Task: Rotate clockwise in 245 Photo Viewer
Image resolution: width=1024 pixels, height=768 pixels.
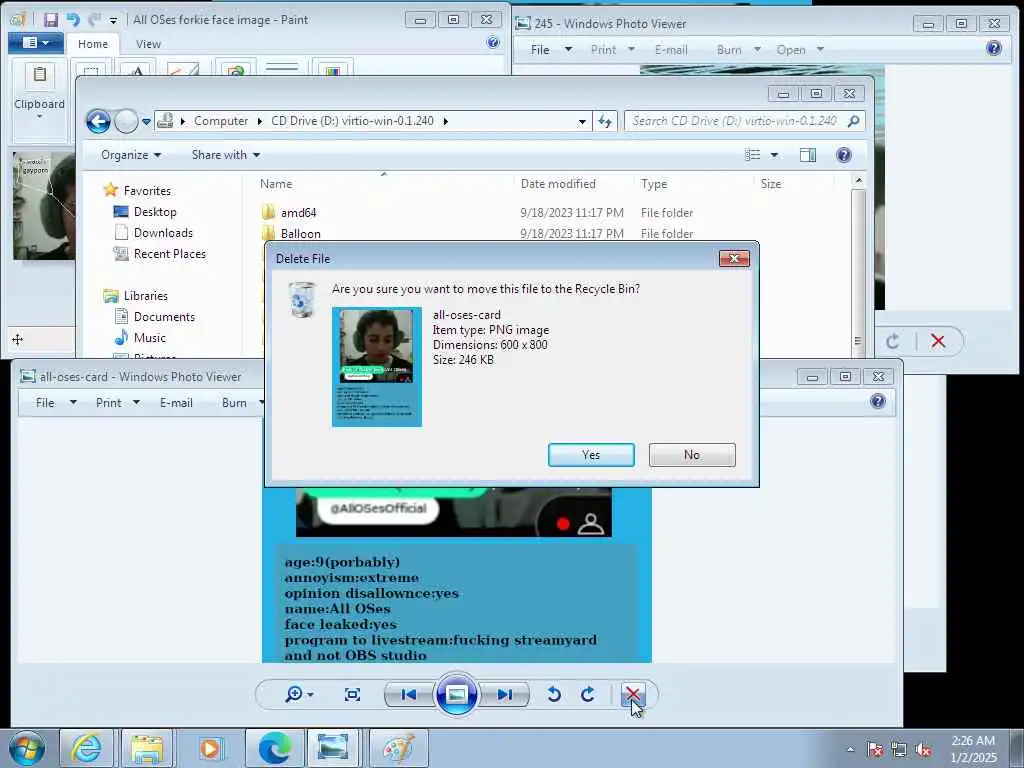Action: coord(893,341)
